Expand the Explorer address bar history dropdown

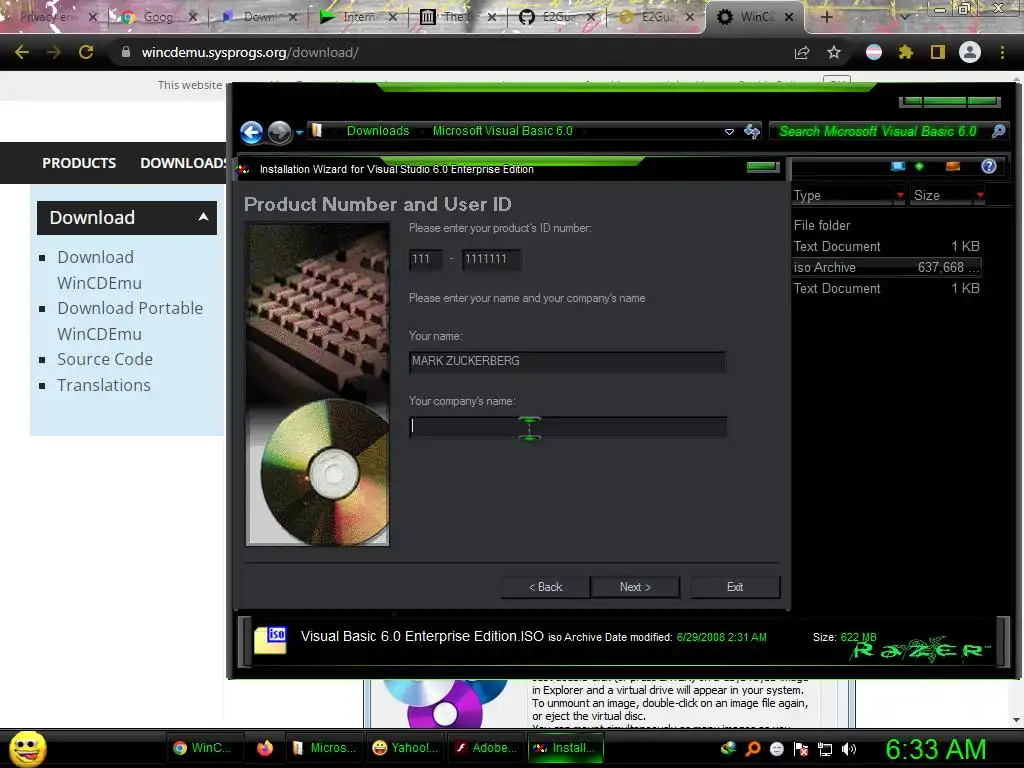click(729, 132)
